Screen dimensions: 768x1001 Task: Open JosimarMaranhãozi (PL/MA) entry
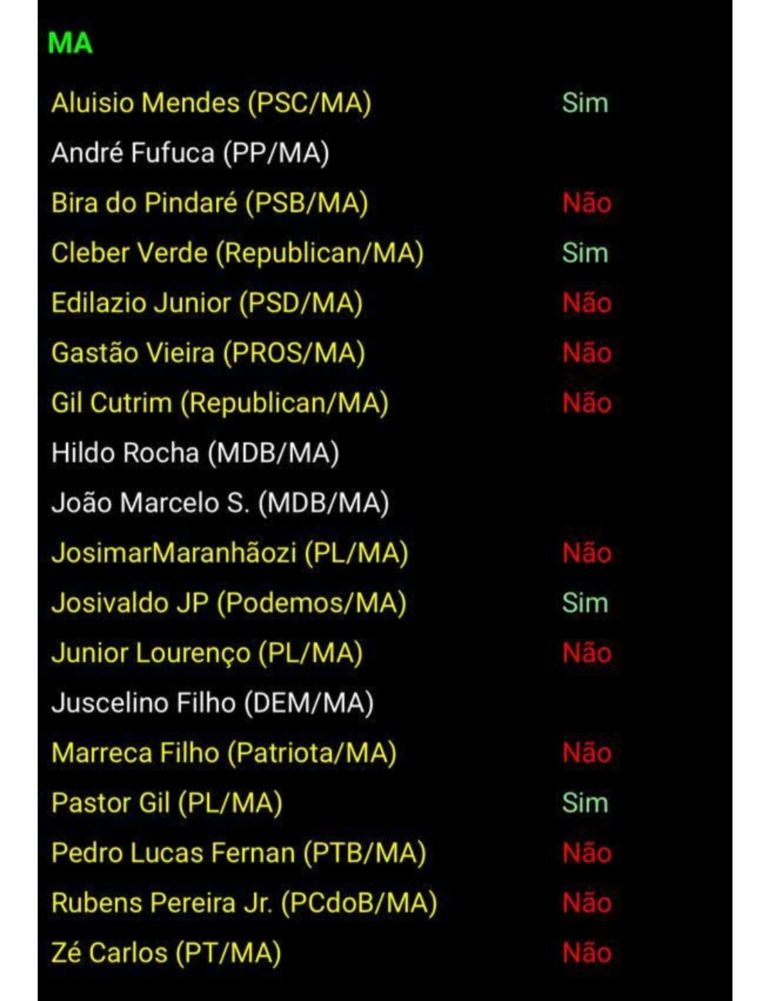(229, 553)
